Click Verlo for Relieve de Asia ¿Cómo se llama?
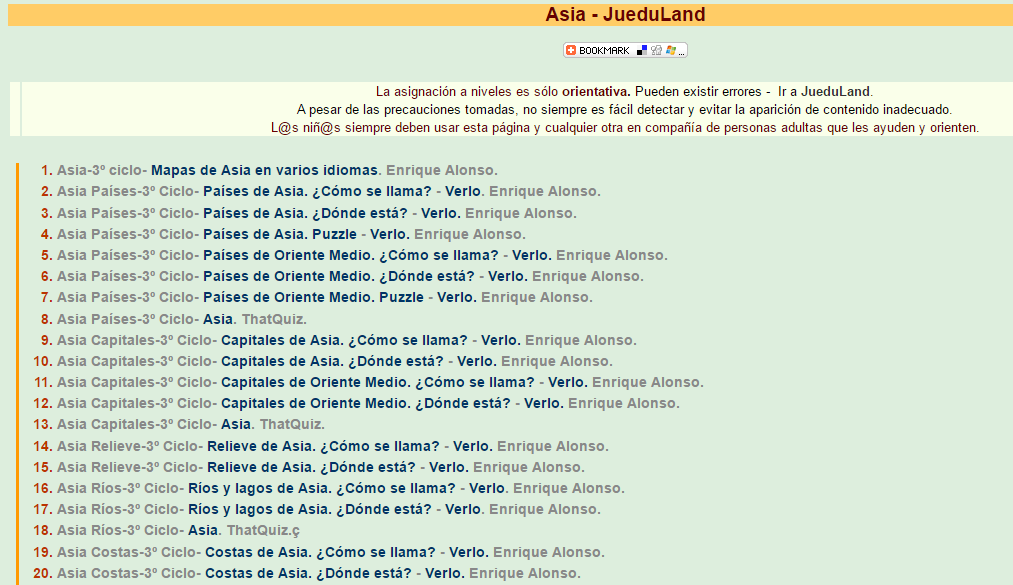 point(472,446)
